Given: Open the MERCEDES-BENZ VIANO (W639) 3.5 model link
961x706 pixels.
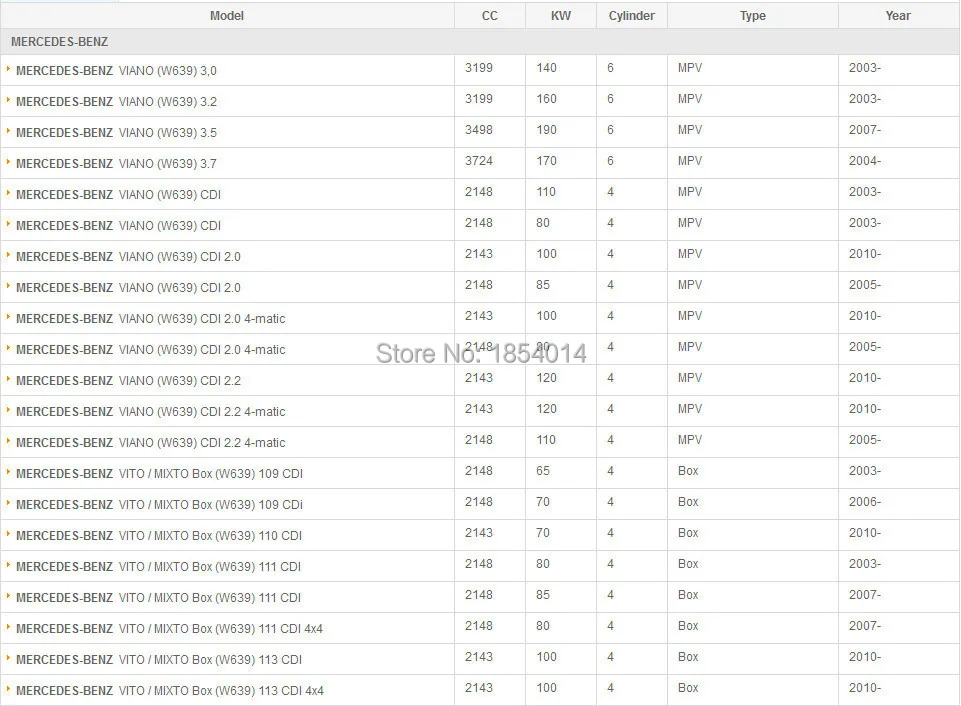Looking at the screenshot, I should (x=116, y=132).
